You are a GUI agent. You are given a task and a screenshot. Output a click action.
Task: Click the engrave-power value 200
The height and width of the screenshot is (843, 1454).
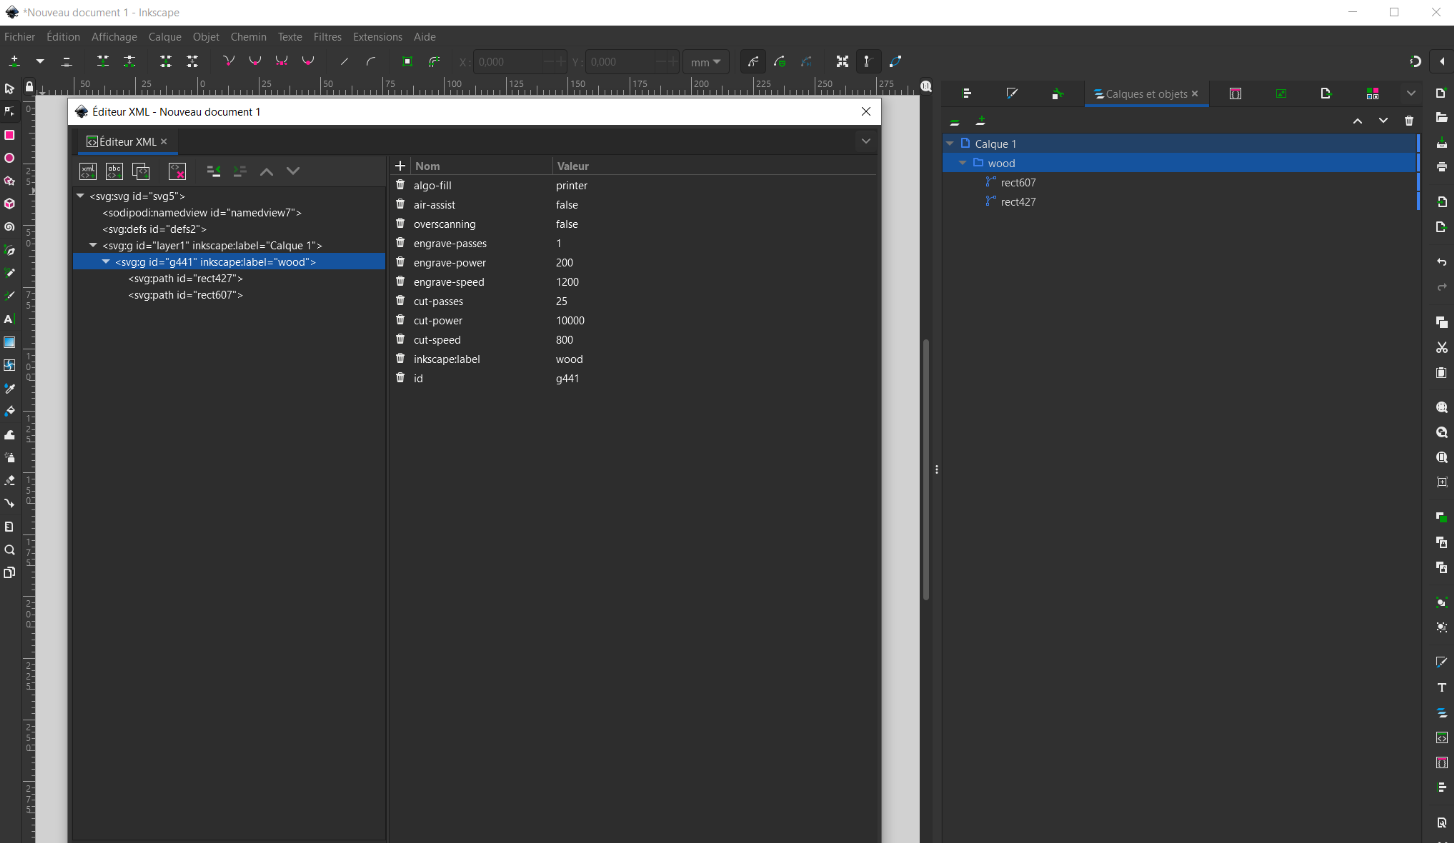point(564,263)
